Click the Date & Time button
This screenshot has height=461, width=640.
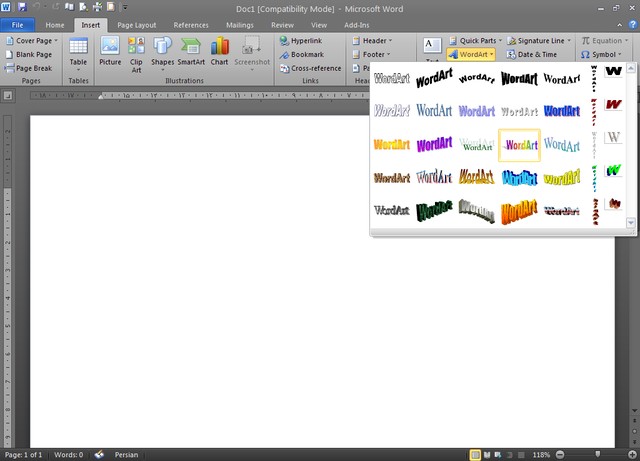pos(532,55)
